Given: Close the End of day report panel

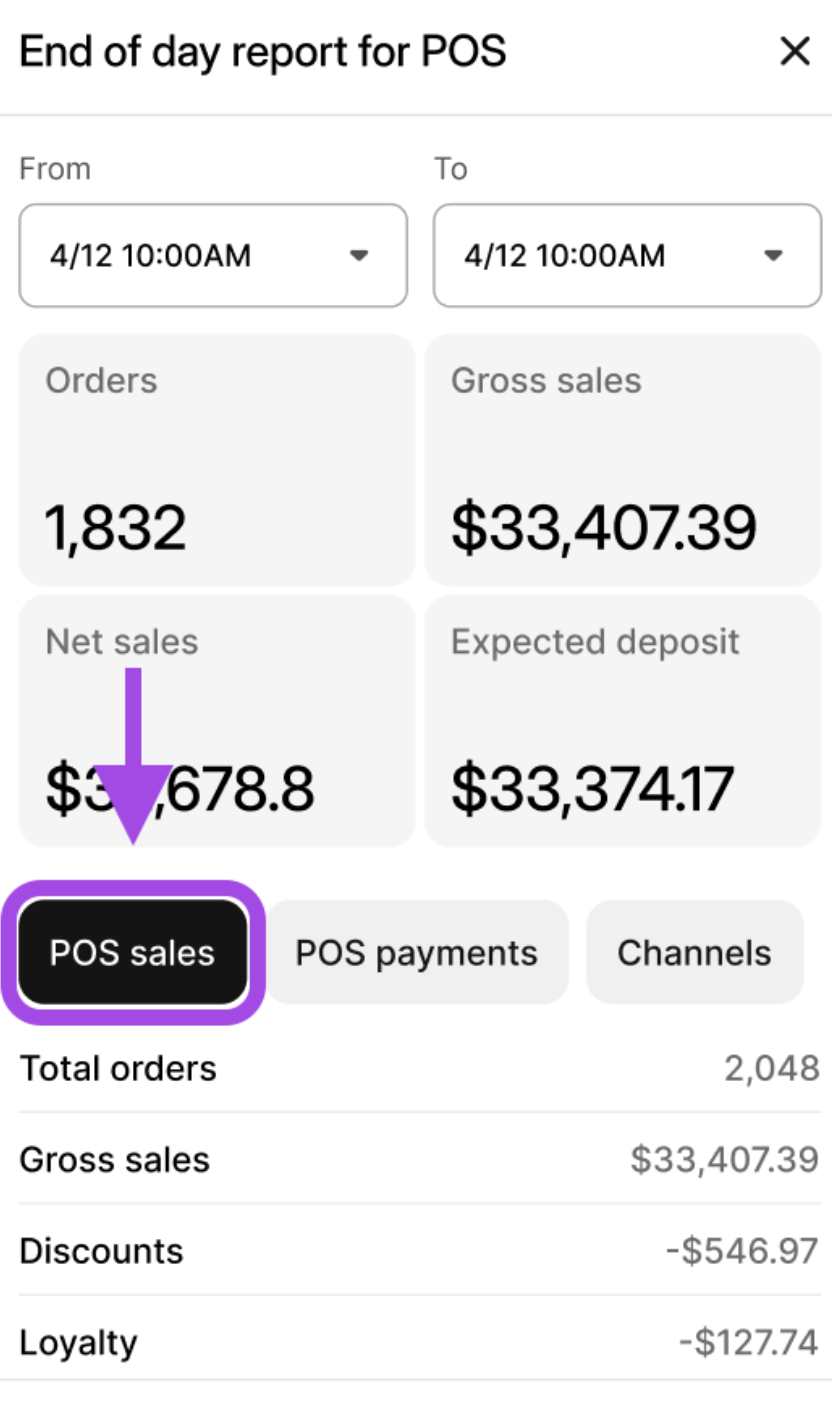Looking at the screenshot, I should 794,51.
